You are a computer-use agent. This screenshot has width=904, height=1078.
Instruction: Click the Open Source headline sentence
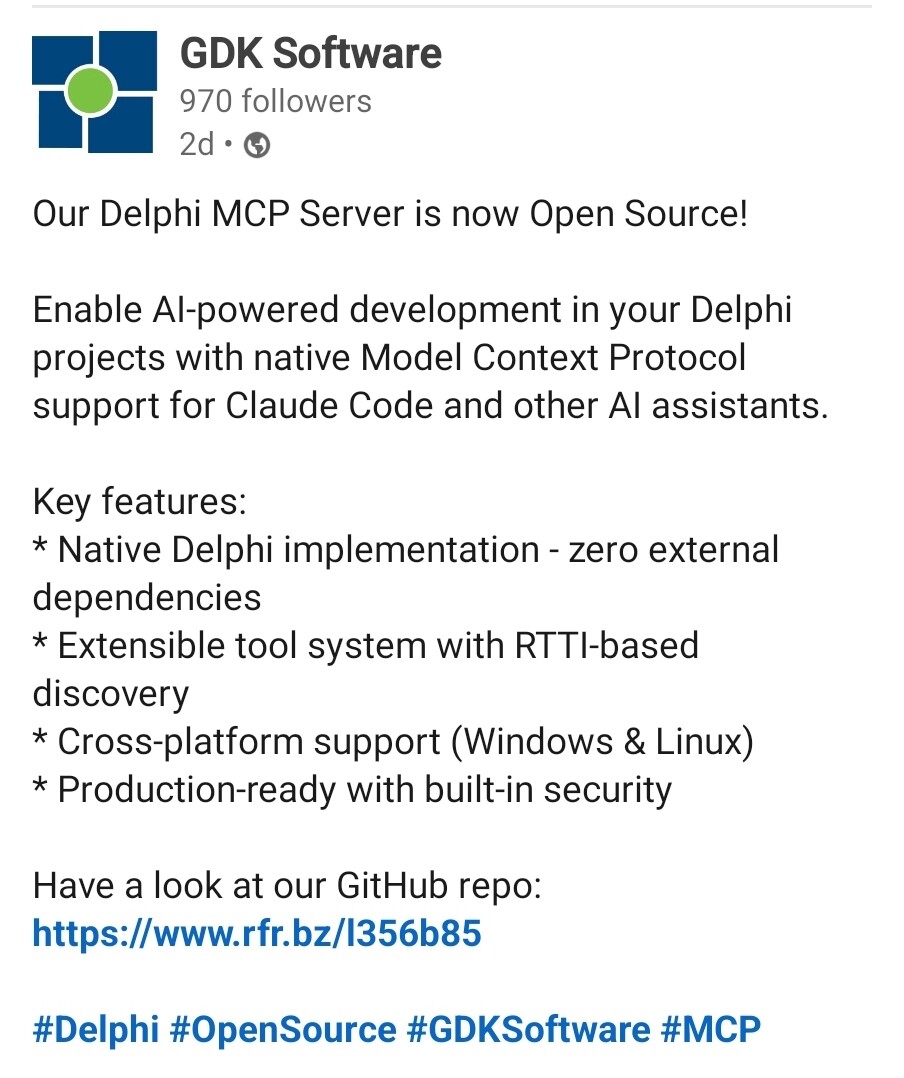(390, 213)
